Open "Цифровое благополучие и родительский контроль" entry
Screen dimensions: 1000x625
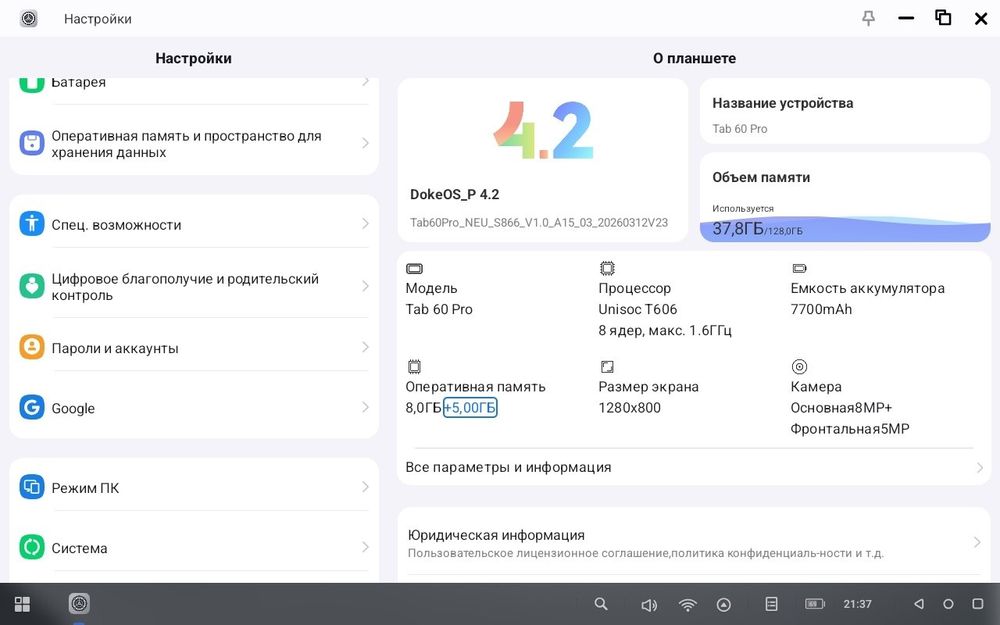click(x=194, y=286)
